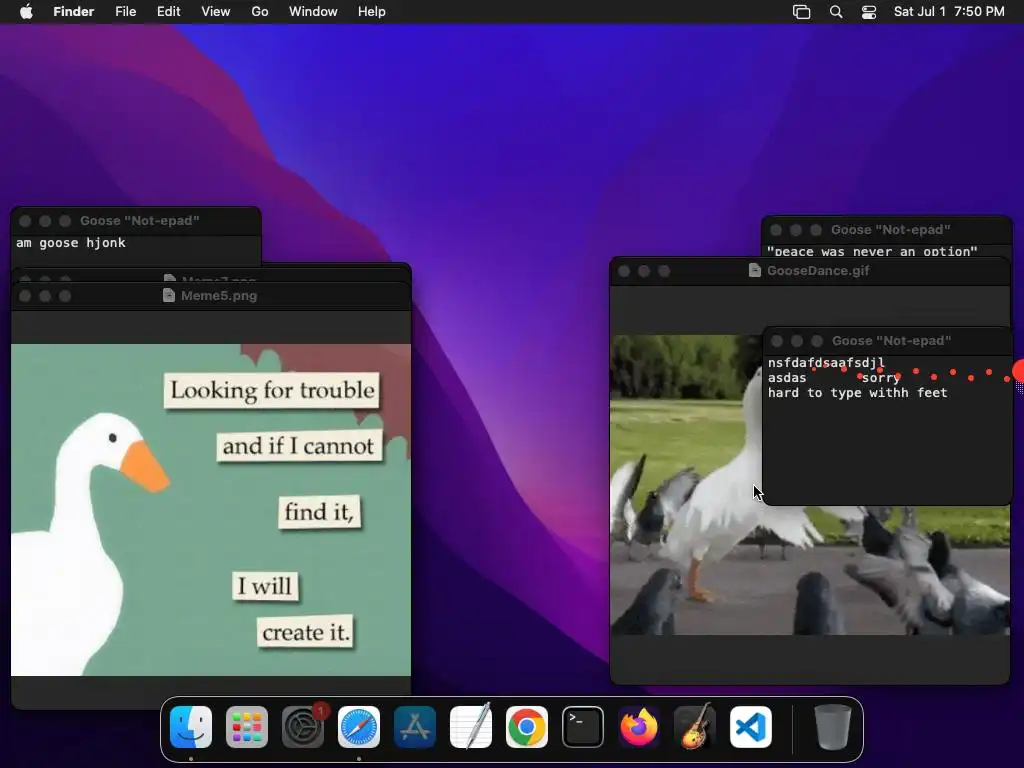Minimize the GooseDance.gif window

644,271
